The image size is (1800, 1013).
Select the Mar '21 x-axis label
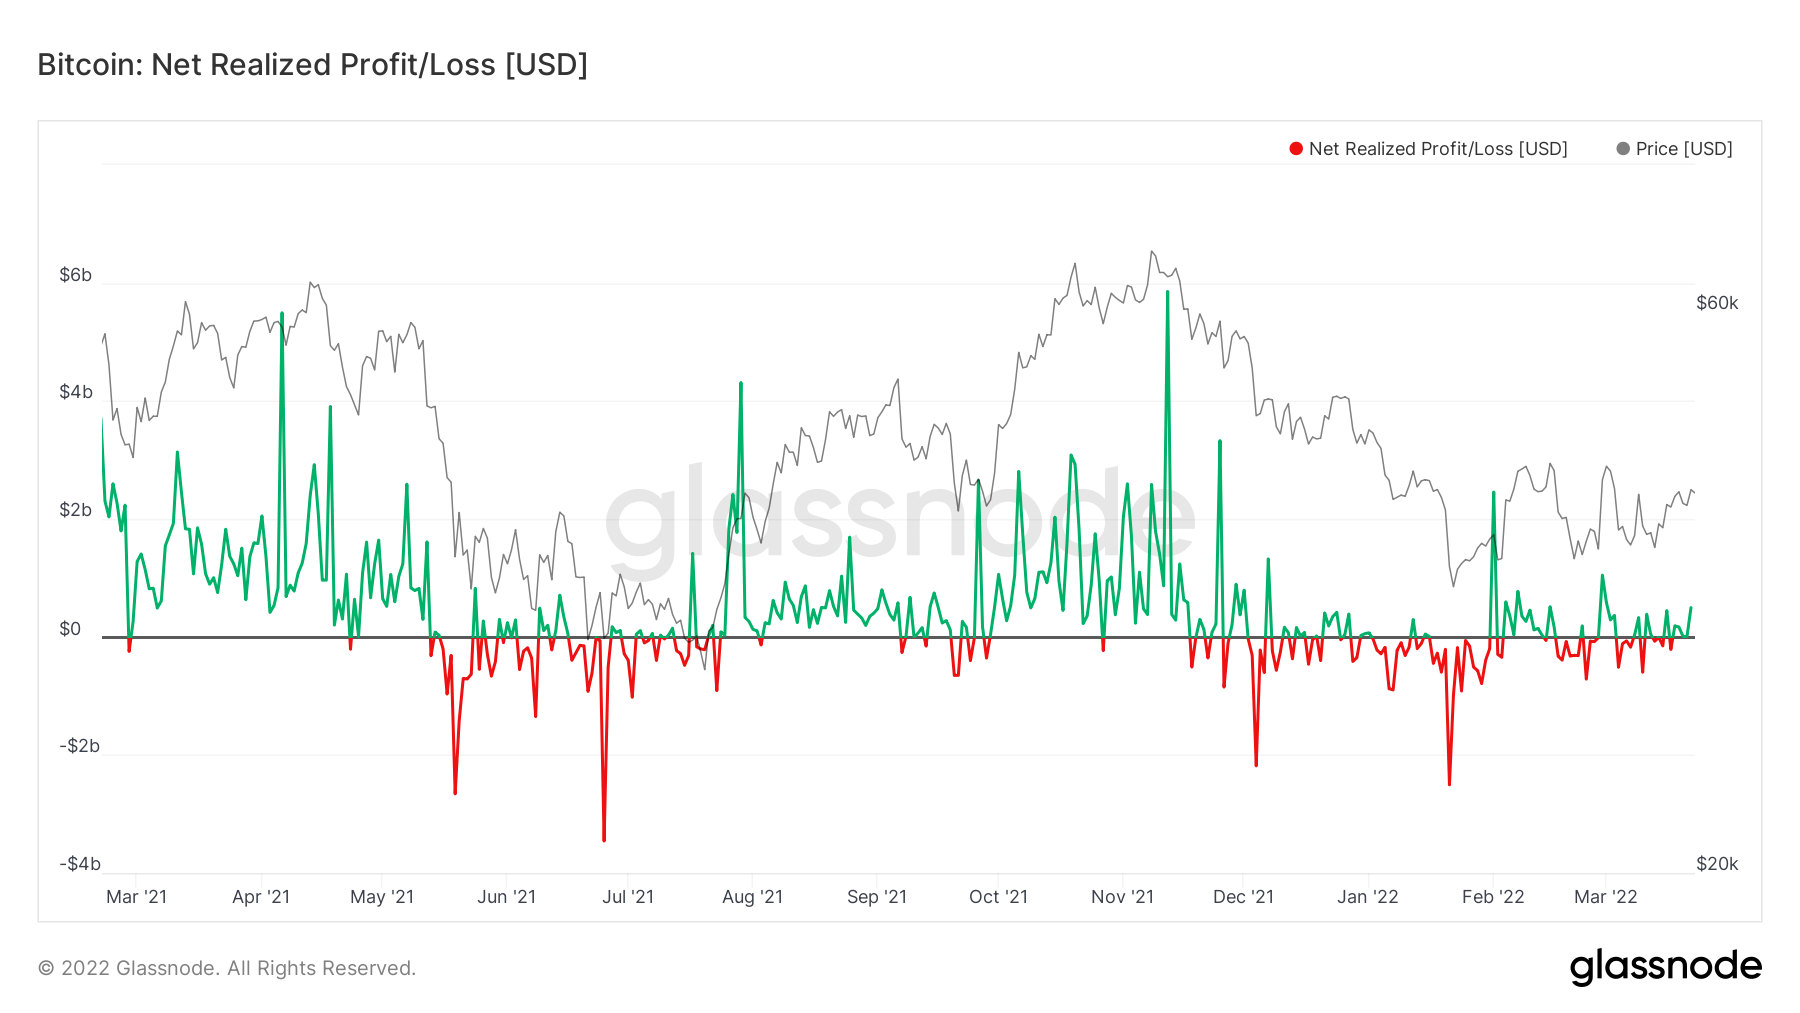pyautogui.click(x=136, y=897)
